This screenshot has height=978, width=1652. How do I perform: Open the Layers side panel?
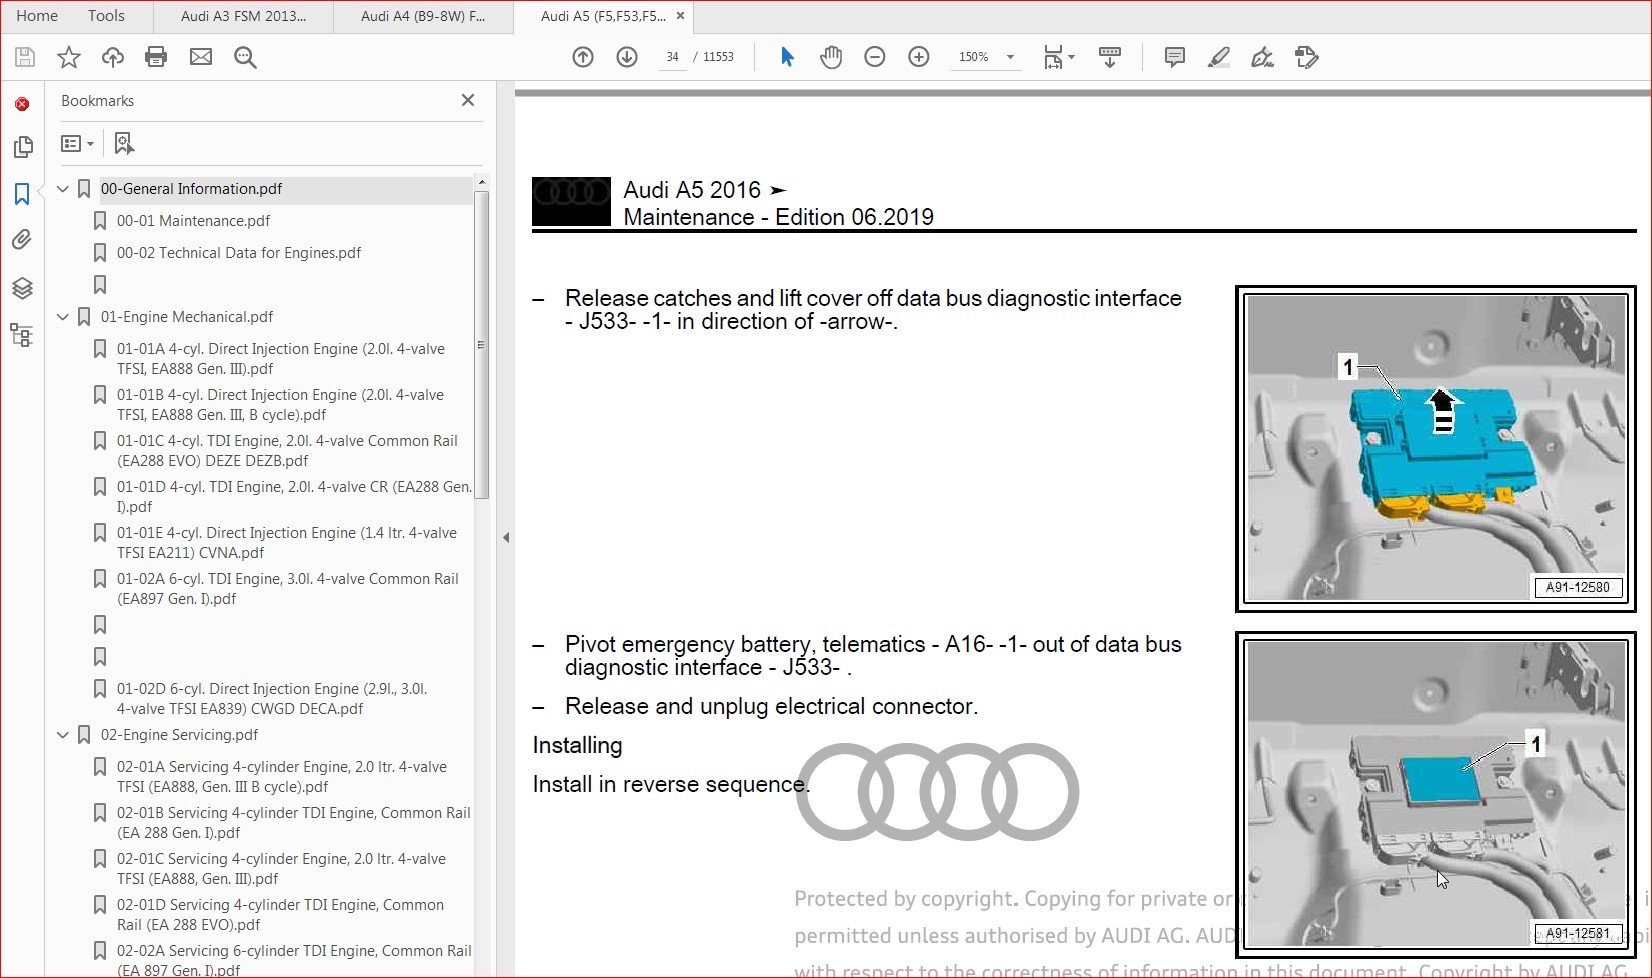point(22,288)
